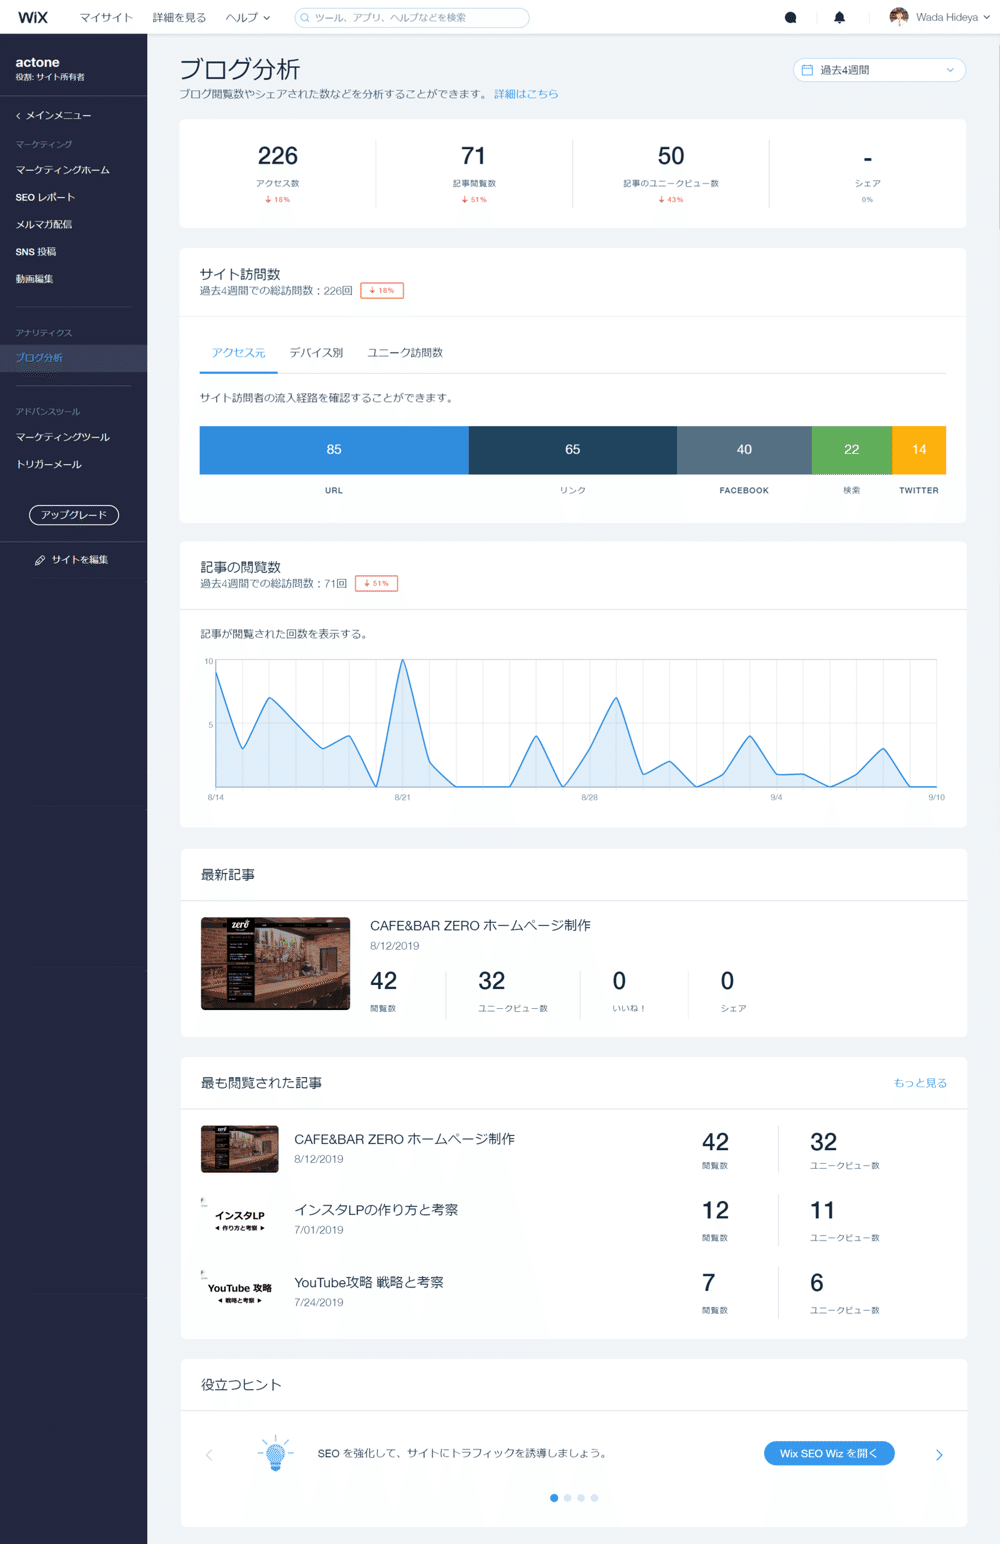Click the search input field

tap(412, 18)
